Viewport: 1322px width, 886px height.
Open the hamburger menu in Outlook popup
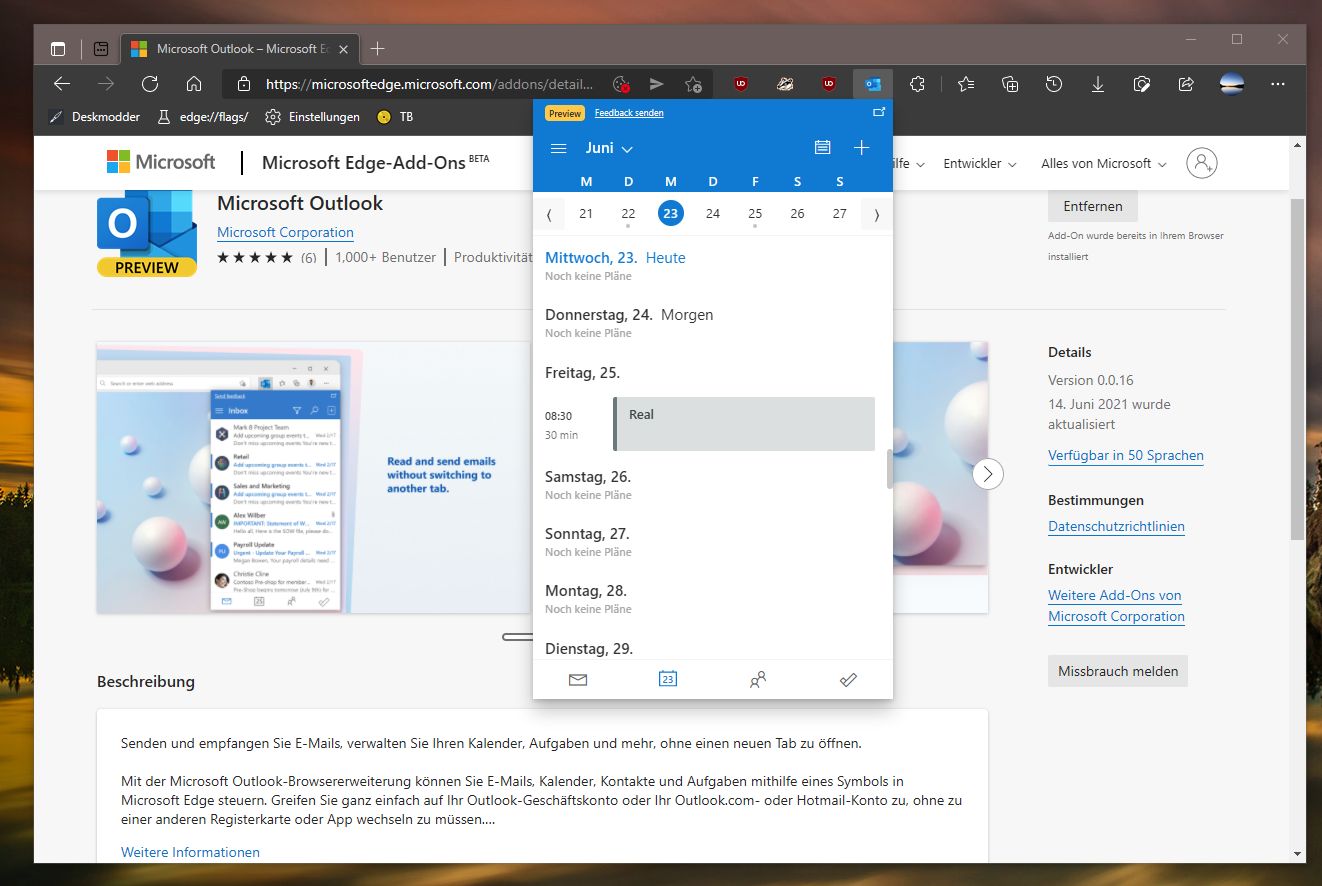[559, 148]
